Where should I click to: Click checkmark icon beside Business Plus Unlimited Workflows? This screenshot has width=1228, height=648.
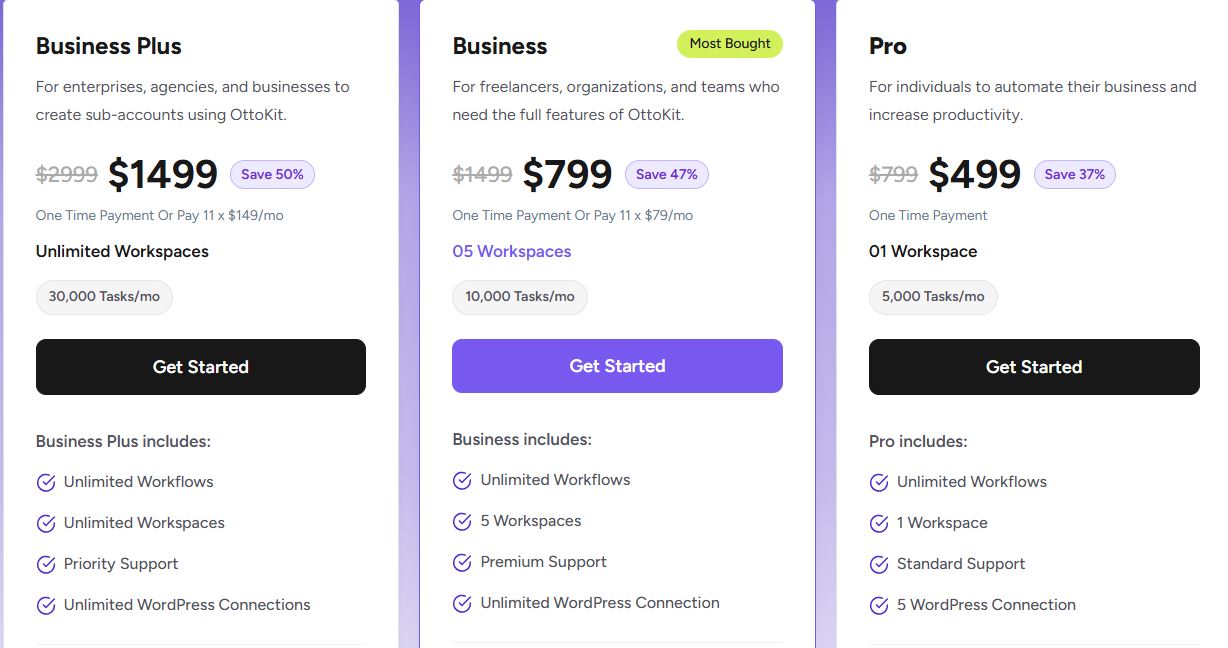pyautogui.click(x=46, y=483)
